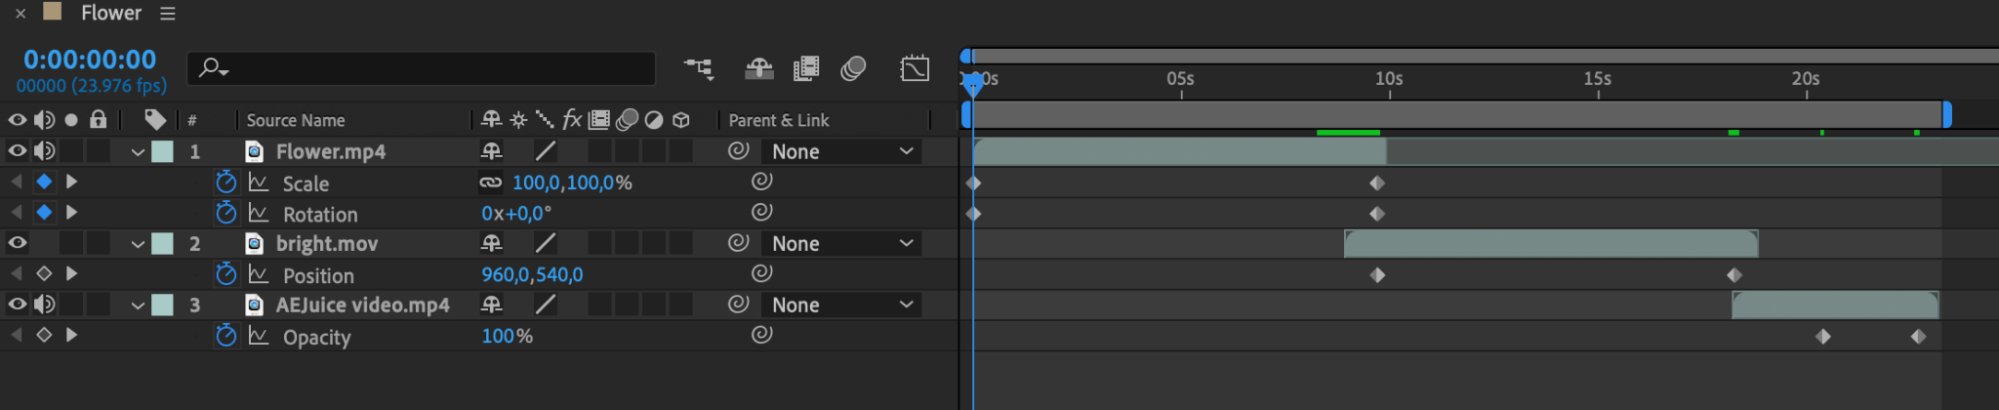The image size is (1999, 410).
Task: Hide the bright.mov layer video
Action: click(17, 243)
